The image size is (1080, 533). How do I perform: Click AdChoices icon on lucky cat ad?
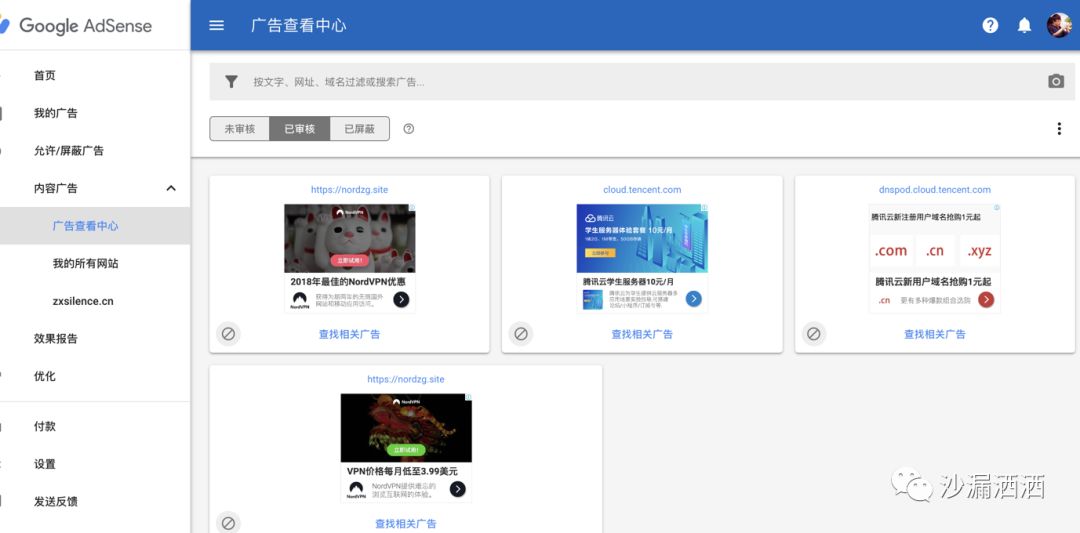point(412,207)
